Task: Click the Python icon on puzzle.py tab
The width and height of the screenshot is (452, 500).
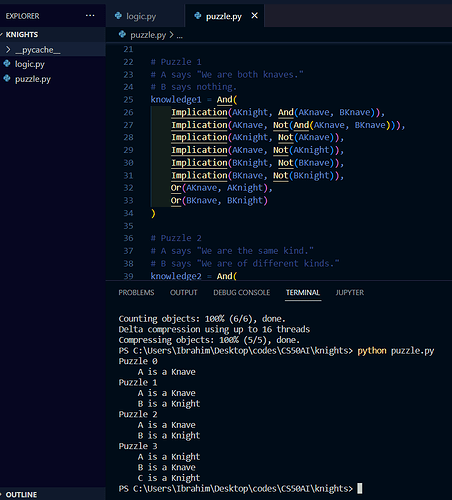Action: [198, 16]
